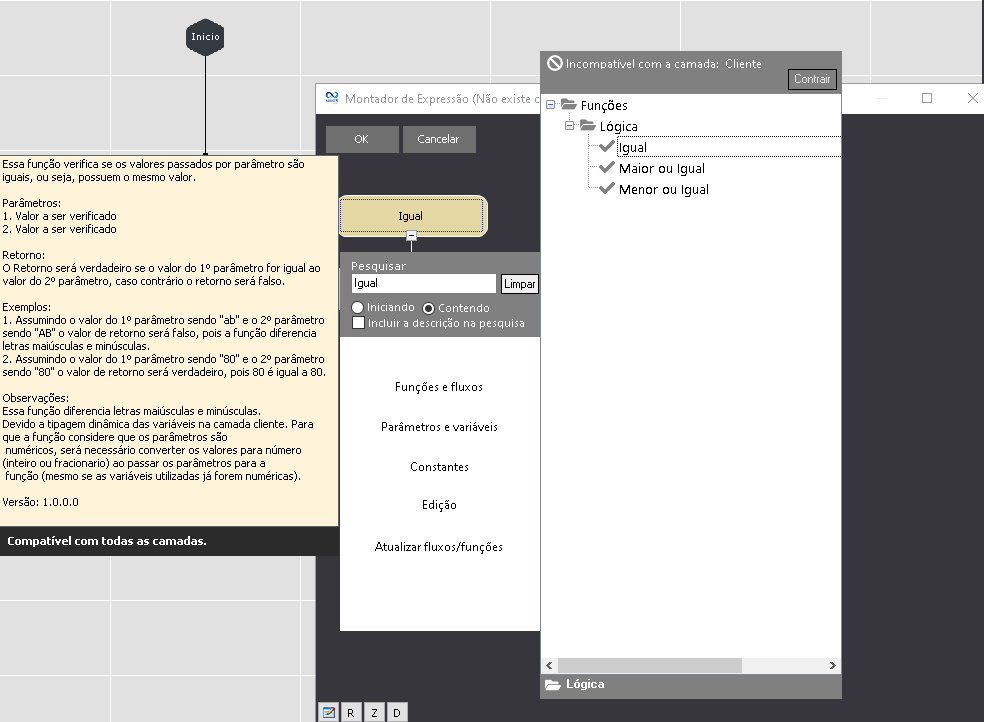Collapse the Igual expression node
984x722 pixels.
[411, 235]
